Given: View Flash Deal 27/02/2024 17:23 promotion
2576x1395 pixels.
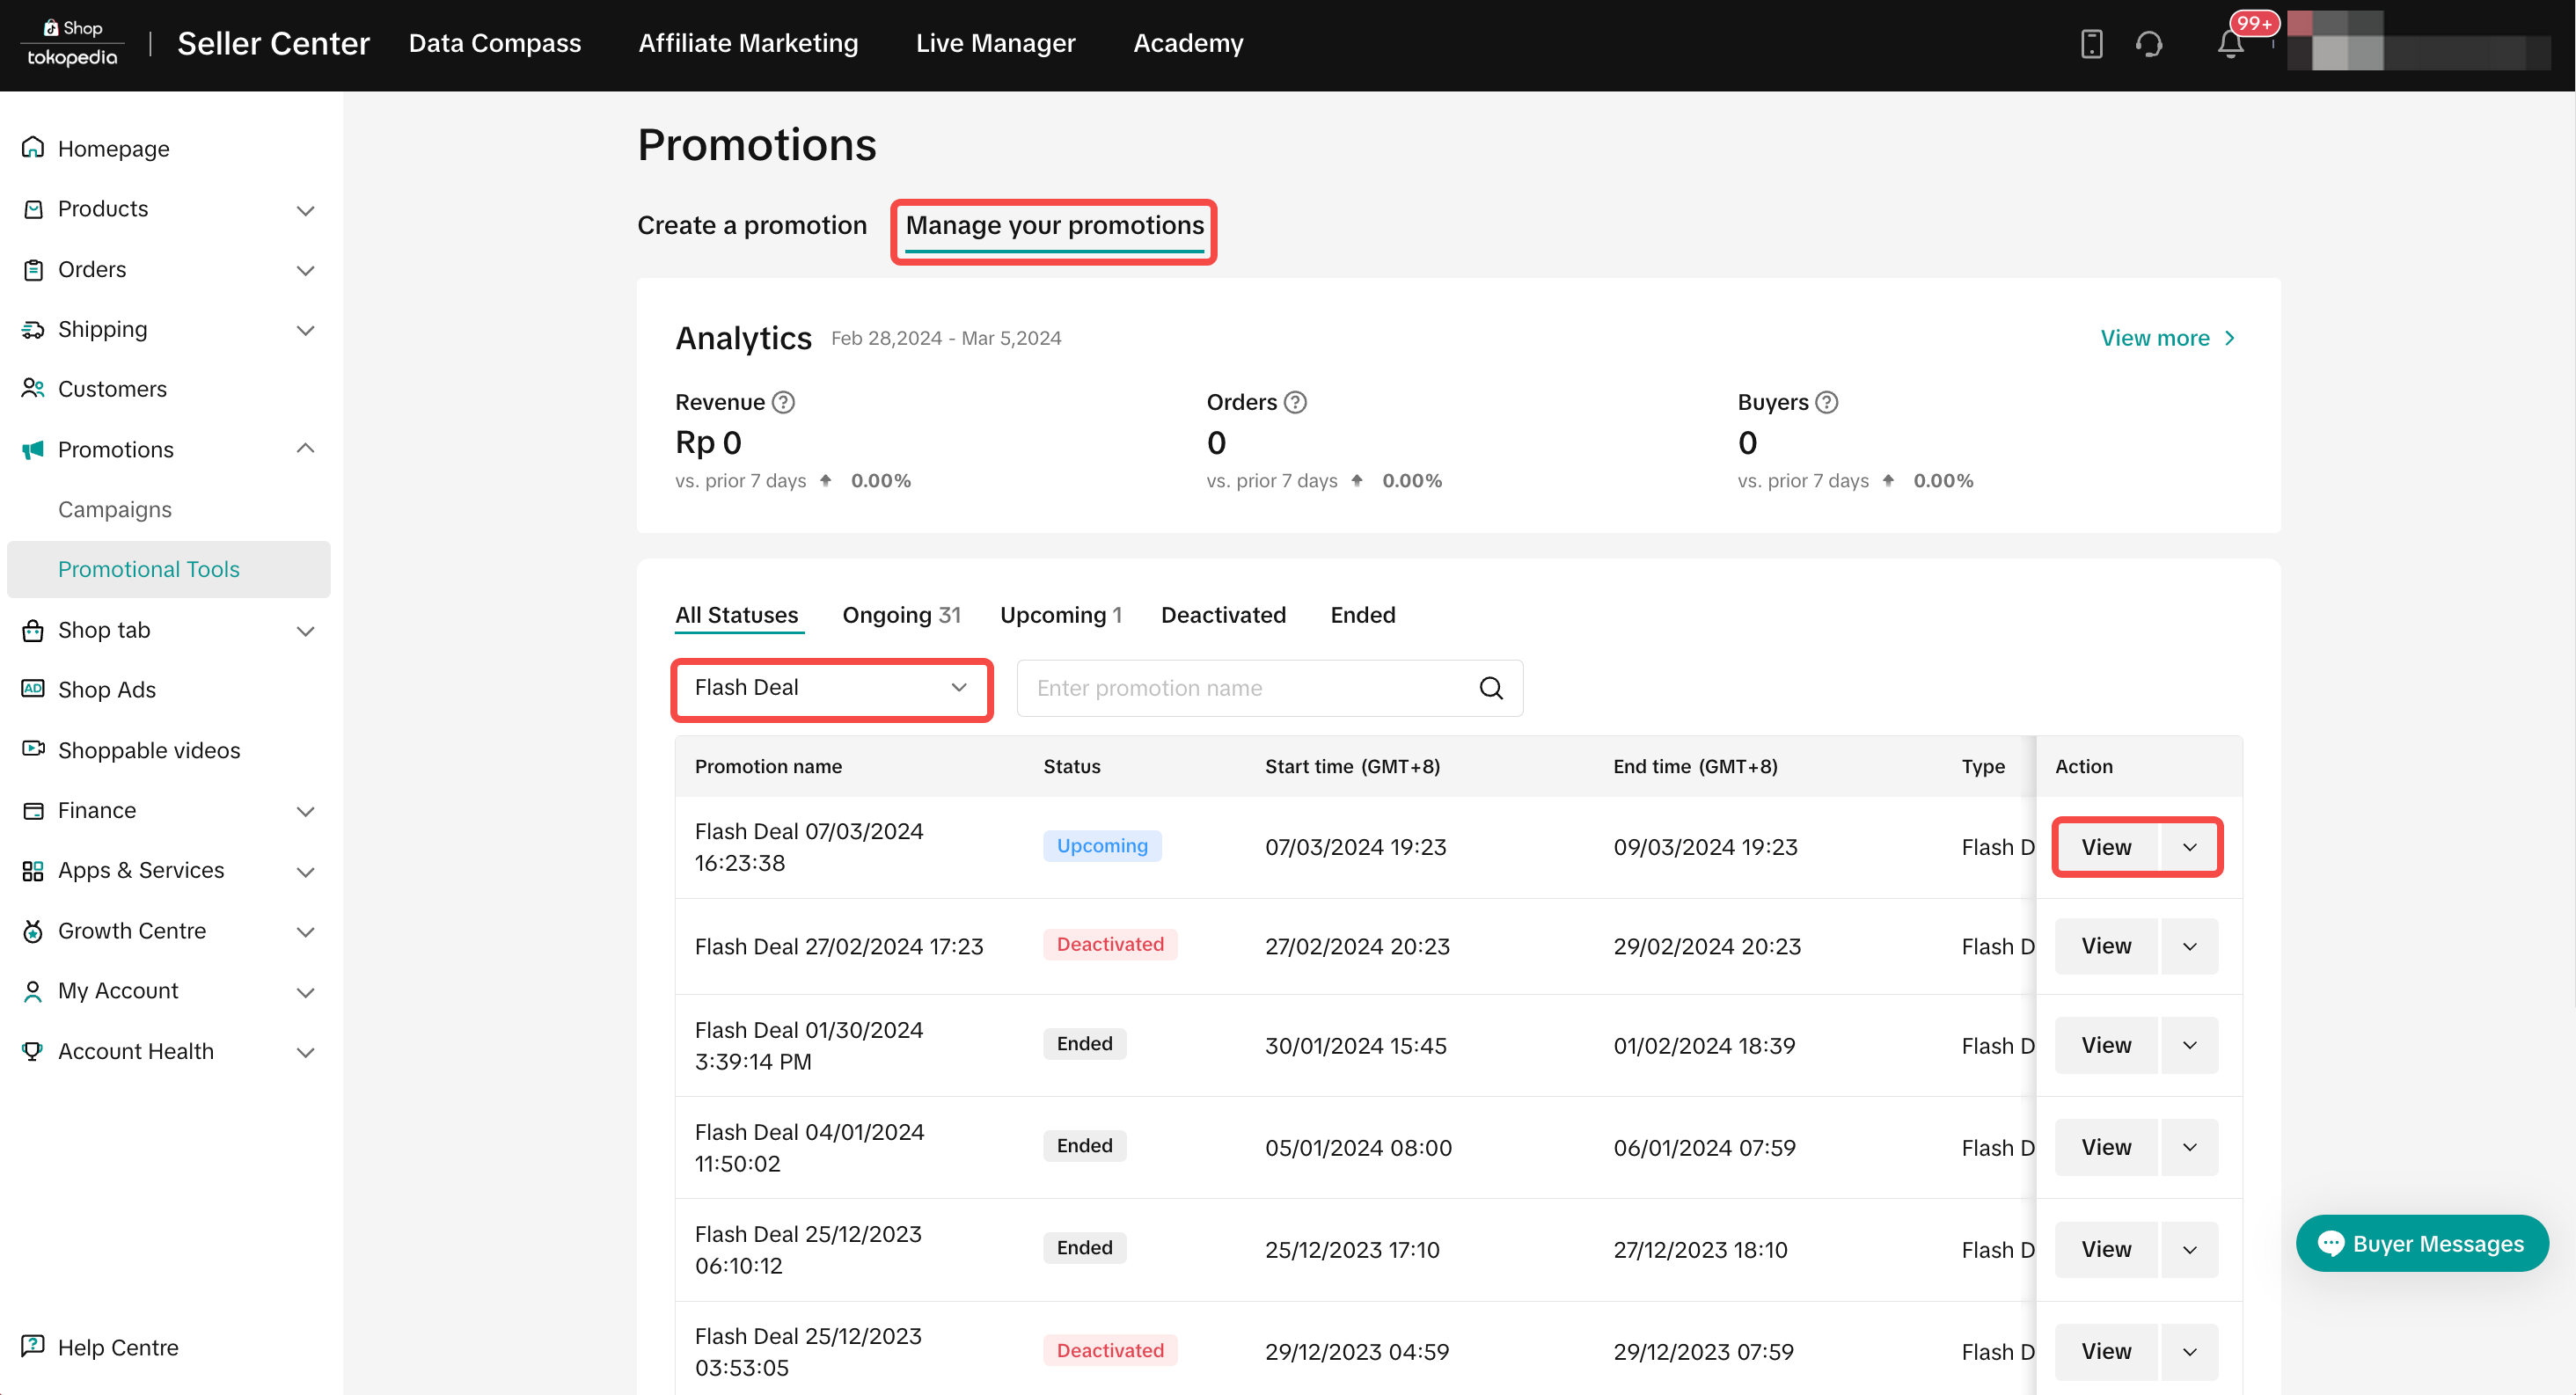Looking at the screenshot, I should pos(2105,946).
